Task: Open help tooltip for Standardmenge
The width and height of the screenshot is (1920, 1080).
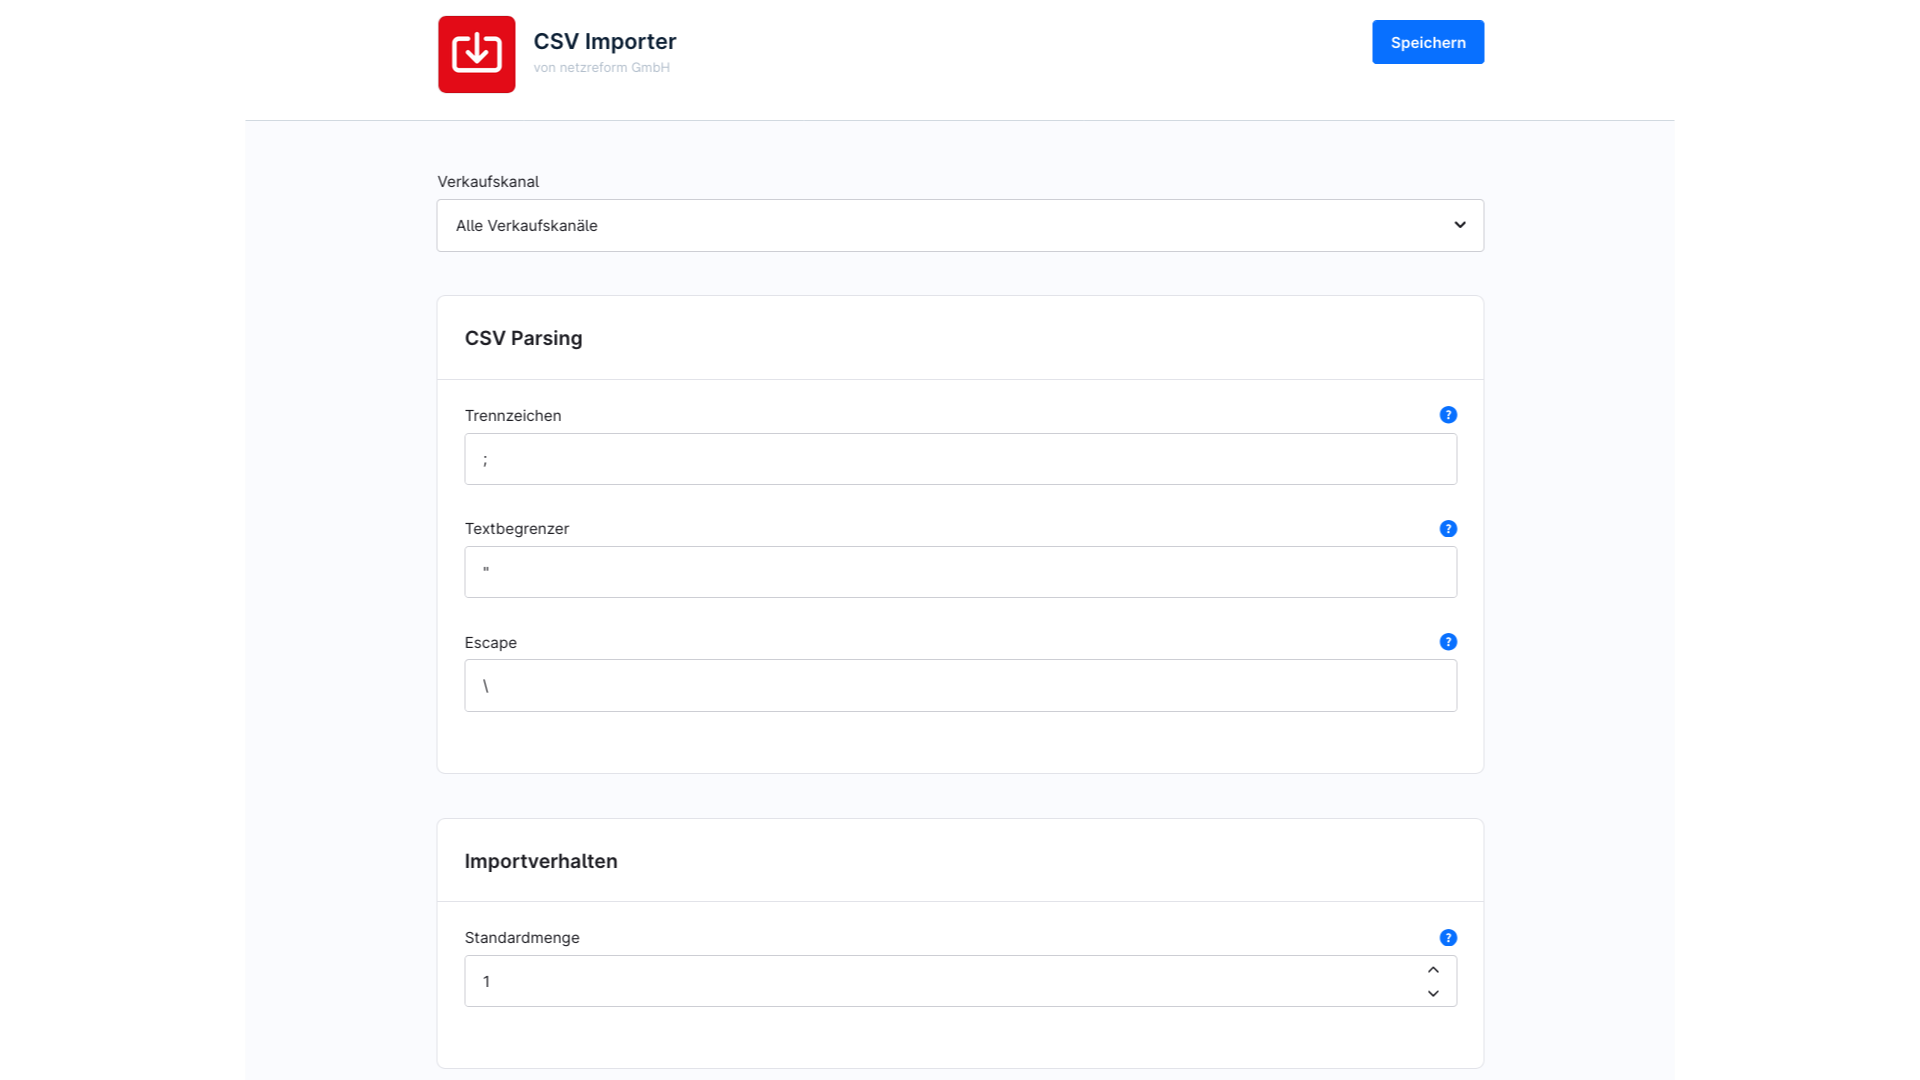Action: point(1447,938)
